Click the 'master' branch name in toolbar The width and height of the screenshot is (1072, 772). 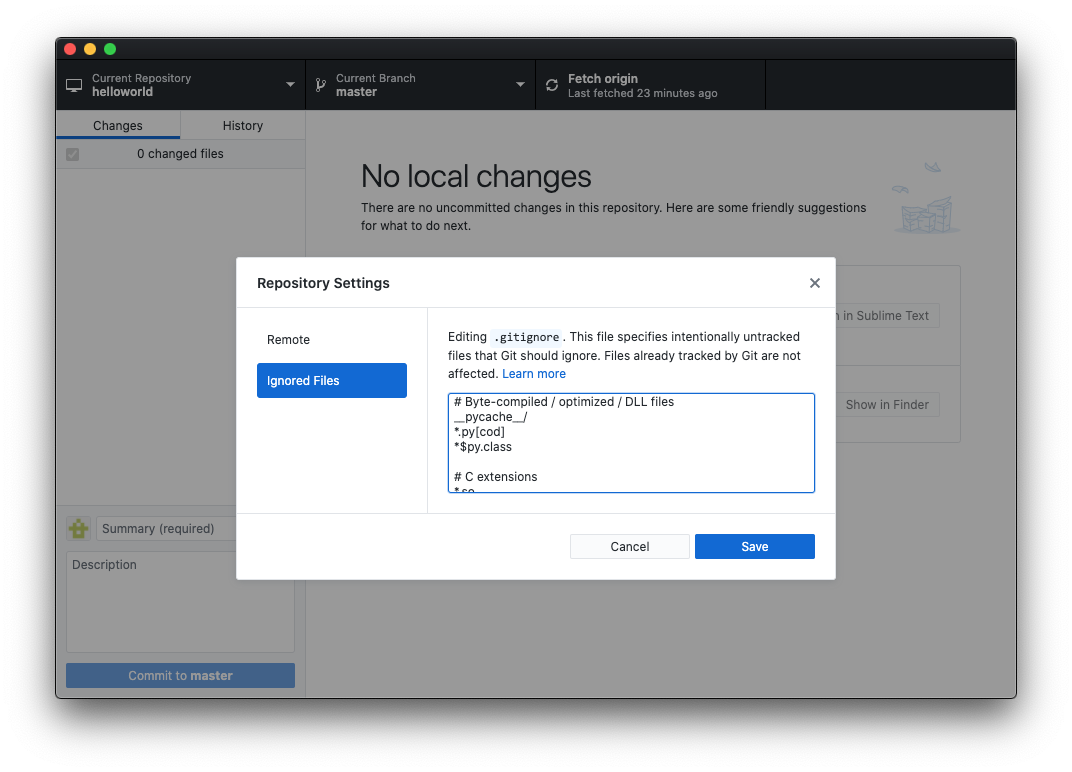(356, 92)
